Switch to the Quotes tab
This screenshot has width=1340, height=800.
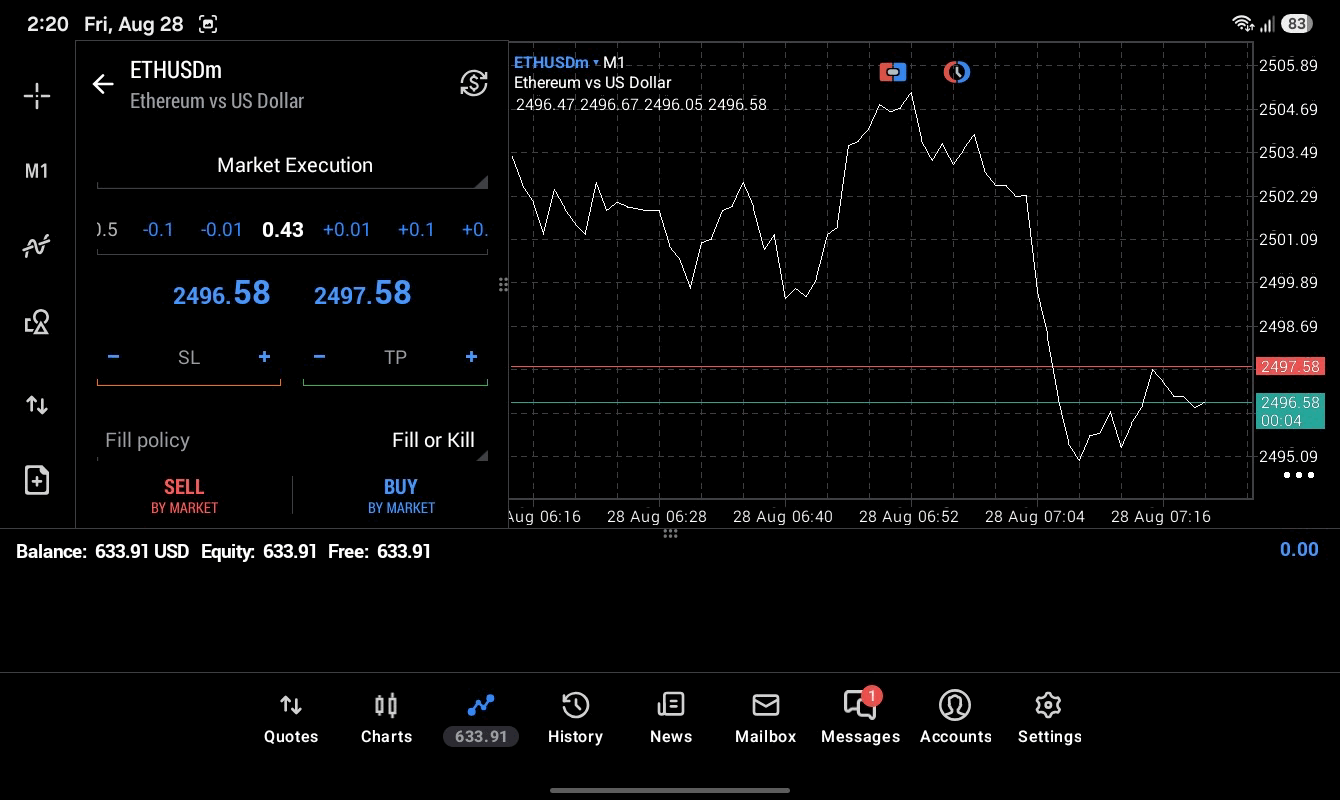pyautogui.click(x=291, y=719)
